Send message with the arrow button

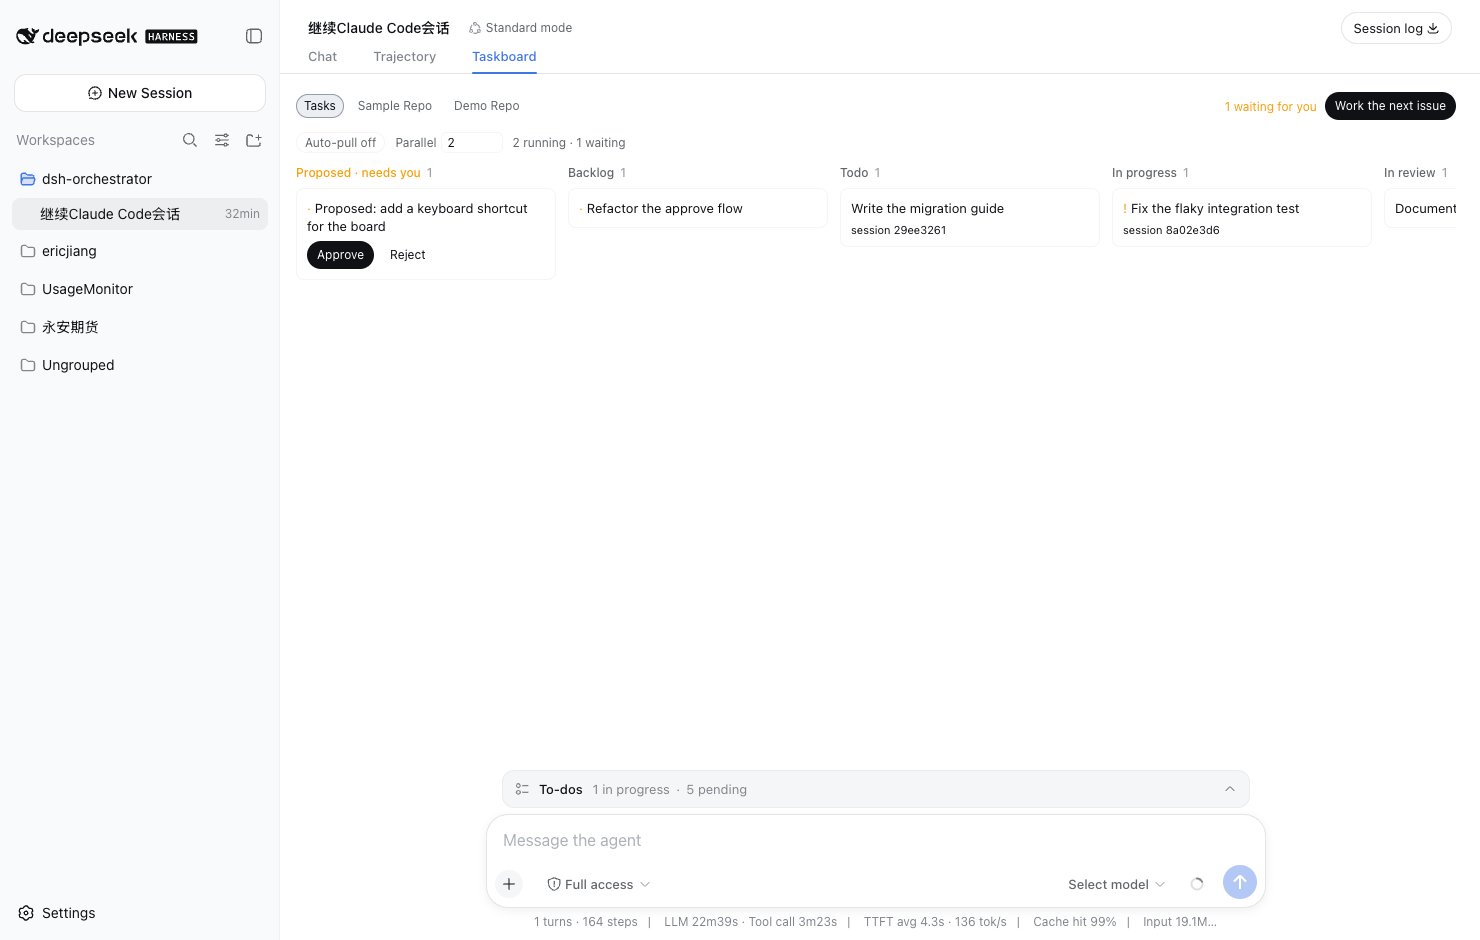(1240, 882)
